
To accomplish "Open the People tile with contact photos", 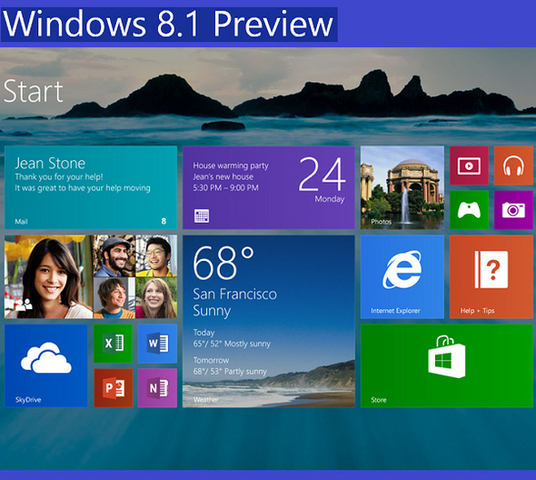I will 91,277.
